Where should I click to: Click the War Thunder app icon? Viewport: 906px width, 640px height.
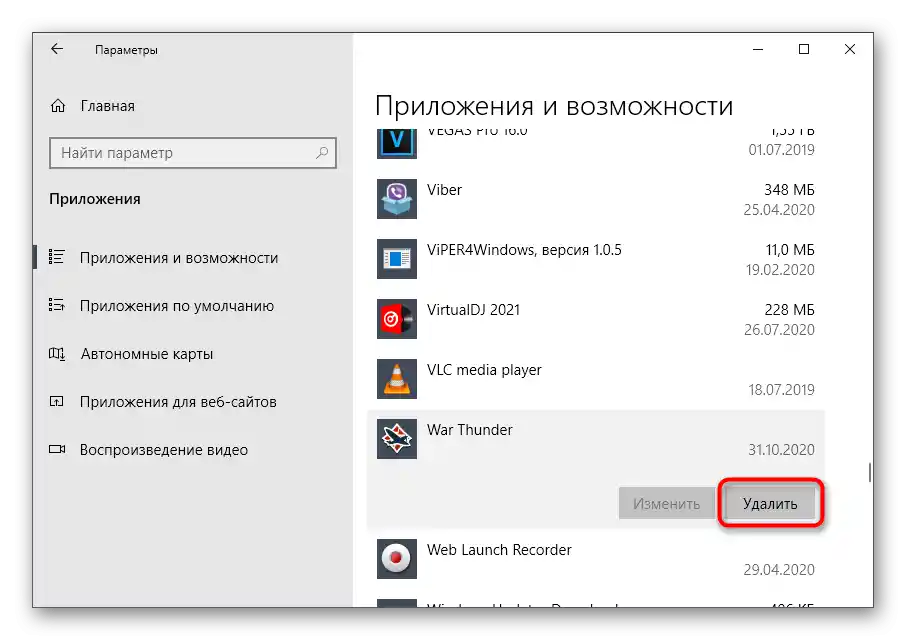(x=397, y=439)
